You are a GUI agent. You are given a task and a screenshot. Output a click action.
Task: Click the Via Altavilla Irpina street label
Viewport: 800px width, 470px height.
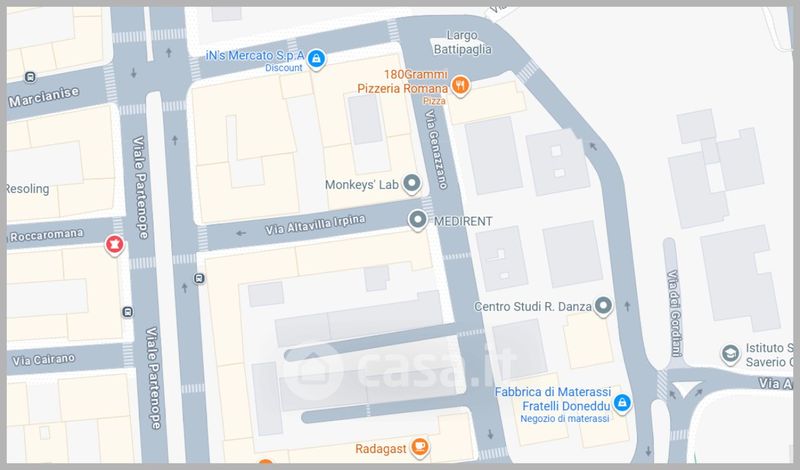click(x=315, y=225)
